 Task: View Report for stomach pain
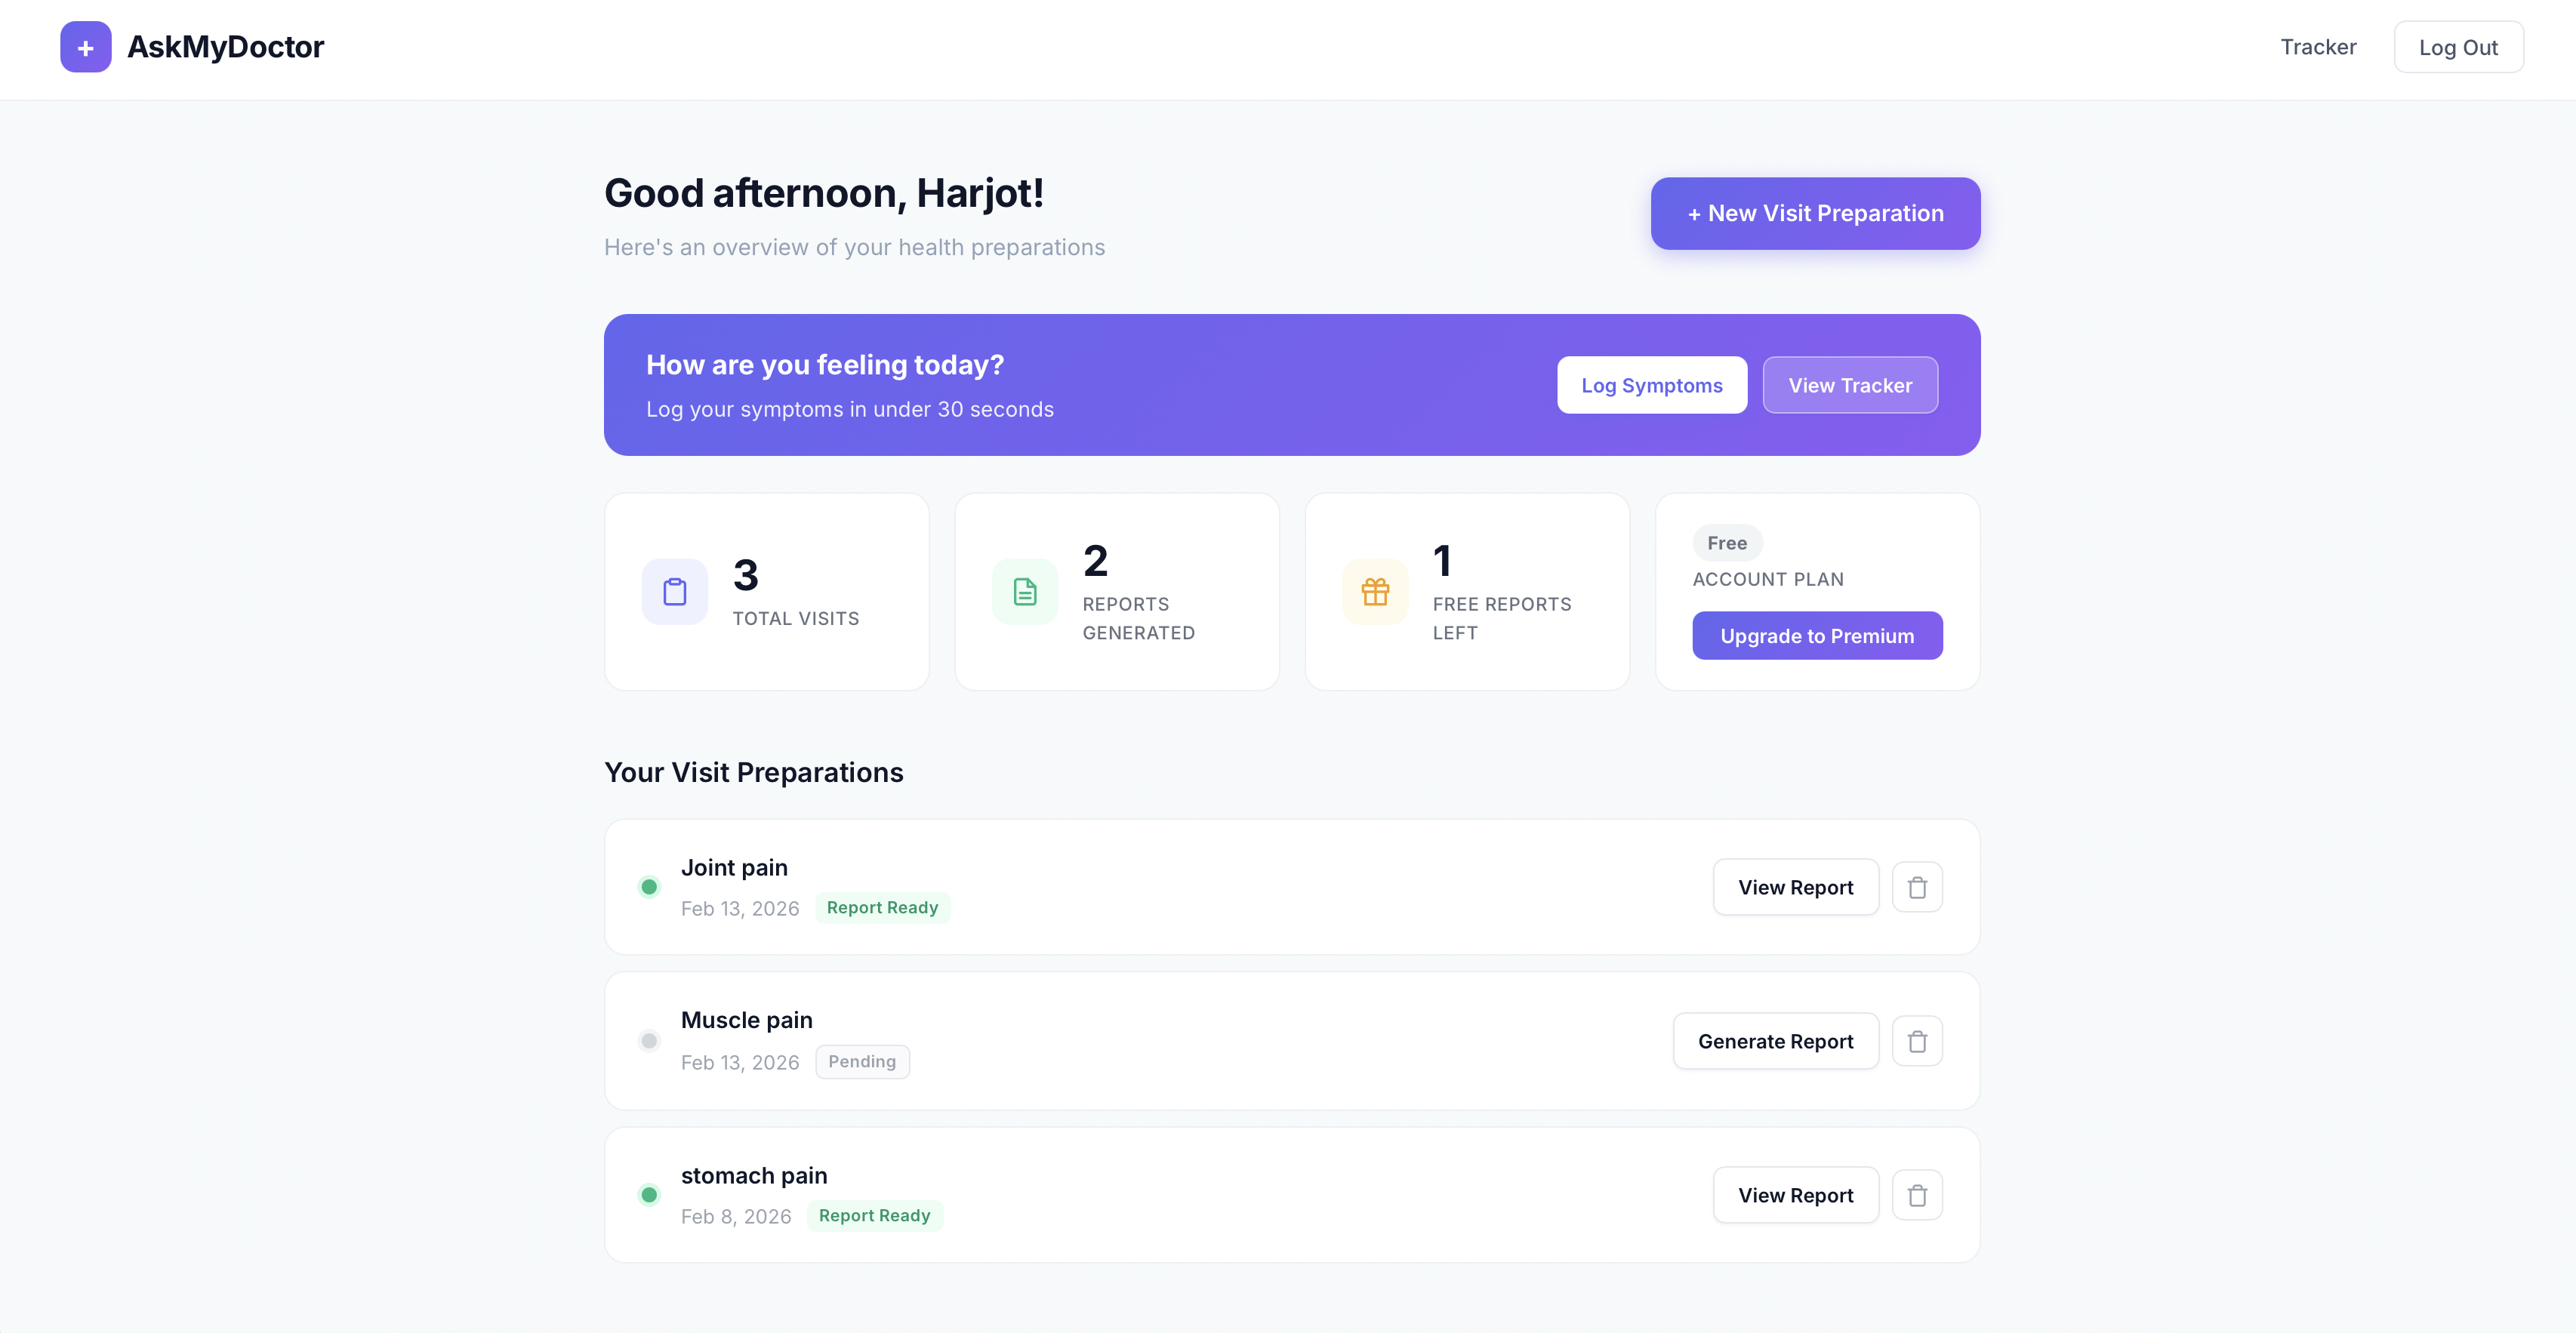(x=1795, y=1194)
